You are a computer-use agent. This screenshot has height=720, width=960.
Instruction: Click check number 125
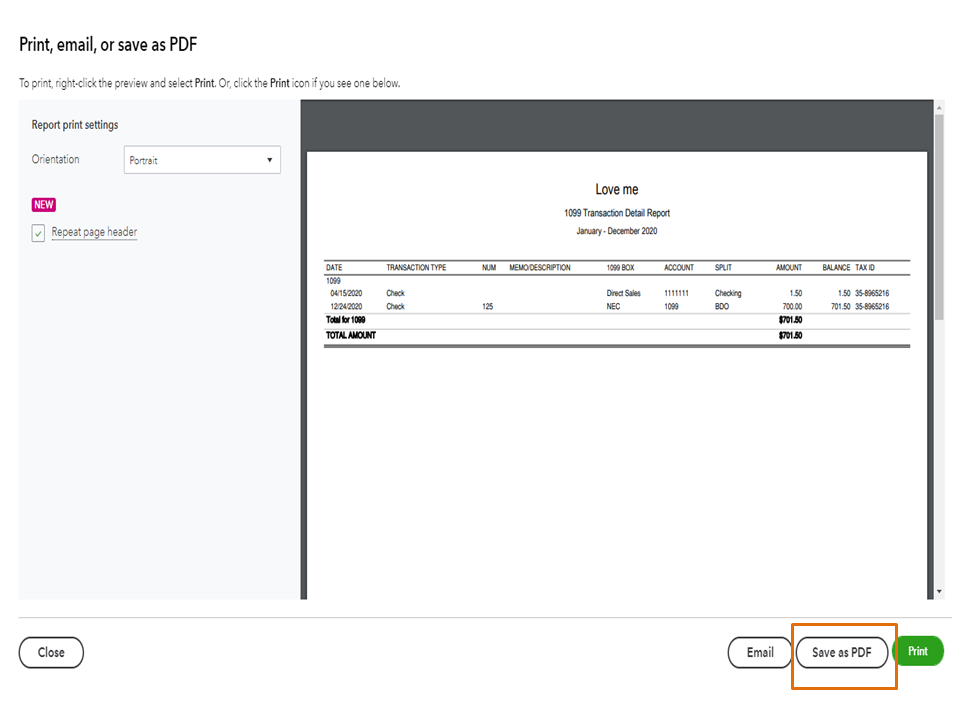pos(487,306)
